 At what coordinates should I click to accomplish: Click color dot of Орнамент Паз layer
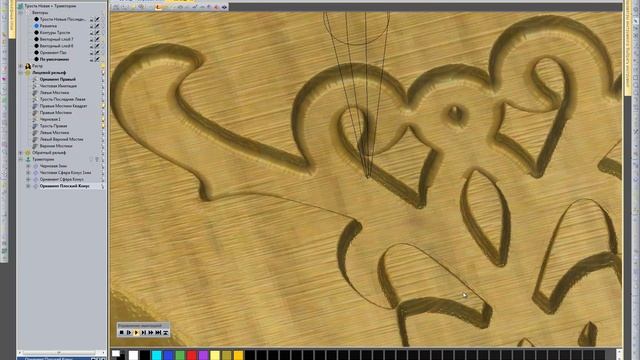[x=36, y=52]
